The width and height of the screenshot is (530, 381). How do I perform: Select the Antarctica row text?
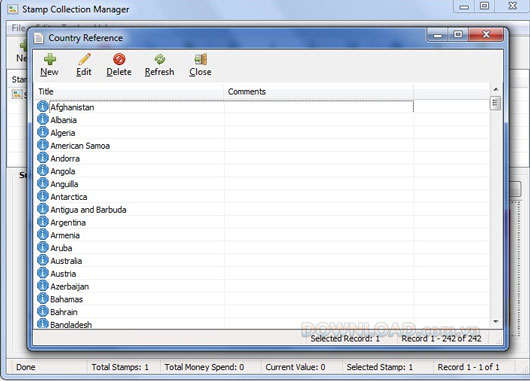69,197
